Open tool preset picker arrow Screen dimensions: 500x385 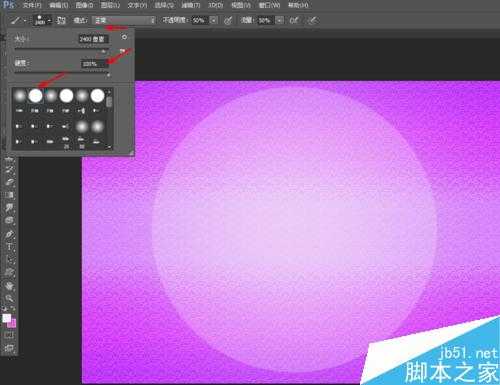(24, 21)
